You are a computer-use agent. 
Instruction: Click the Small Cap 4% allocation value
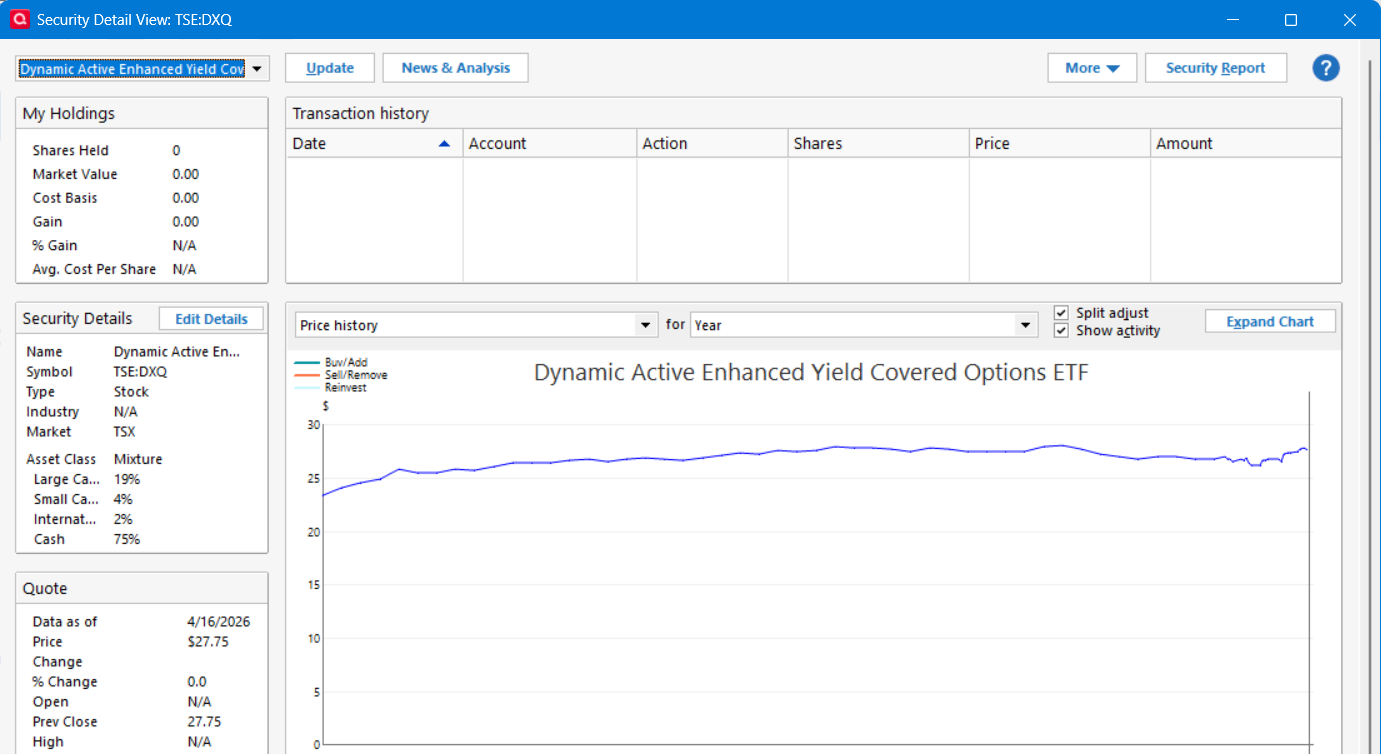[123, 500]
